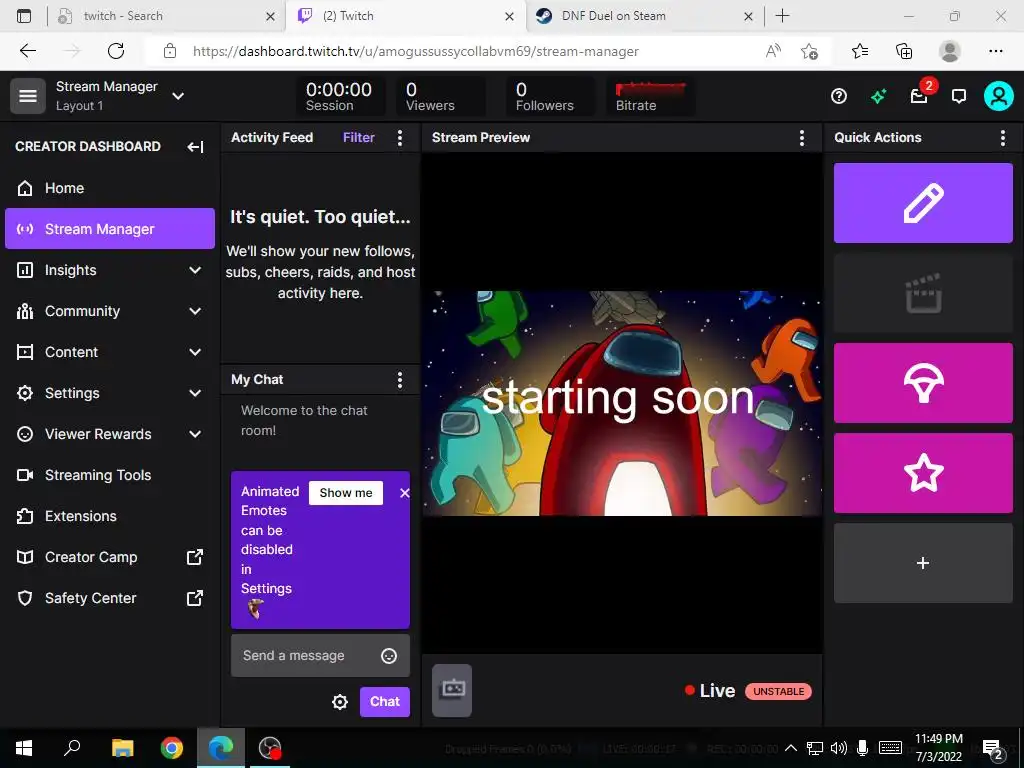Viewport: 1024px width, 768px height.
Task: Expand the Community section
Action: (x=110, y=311)
